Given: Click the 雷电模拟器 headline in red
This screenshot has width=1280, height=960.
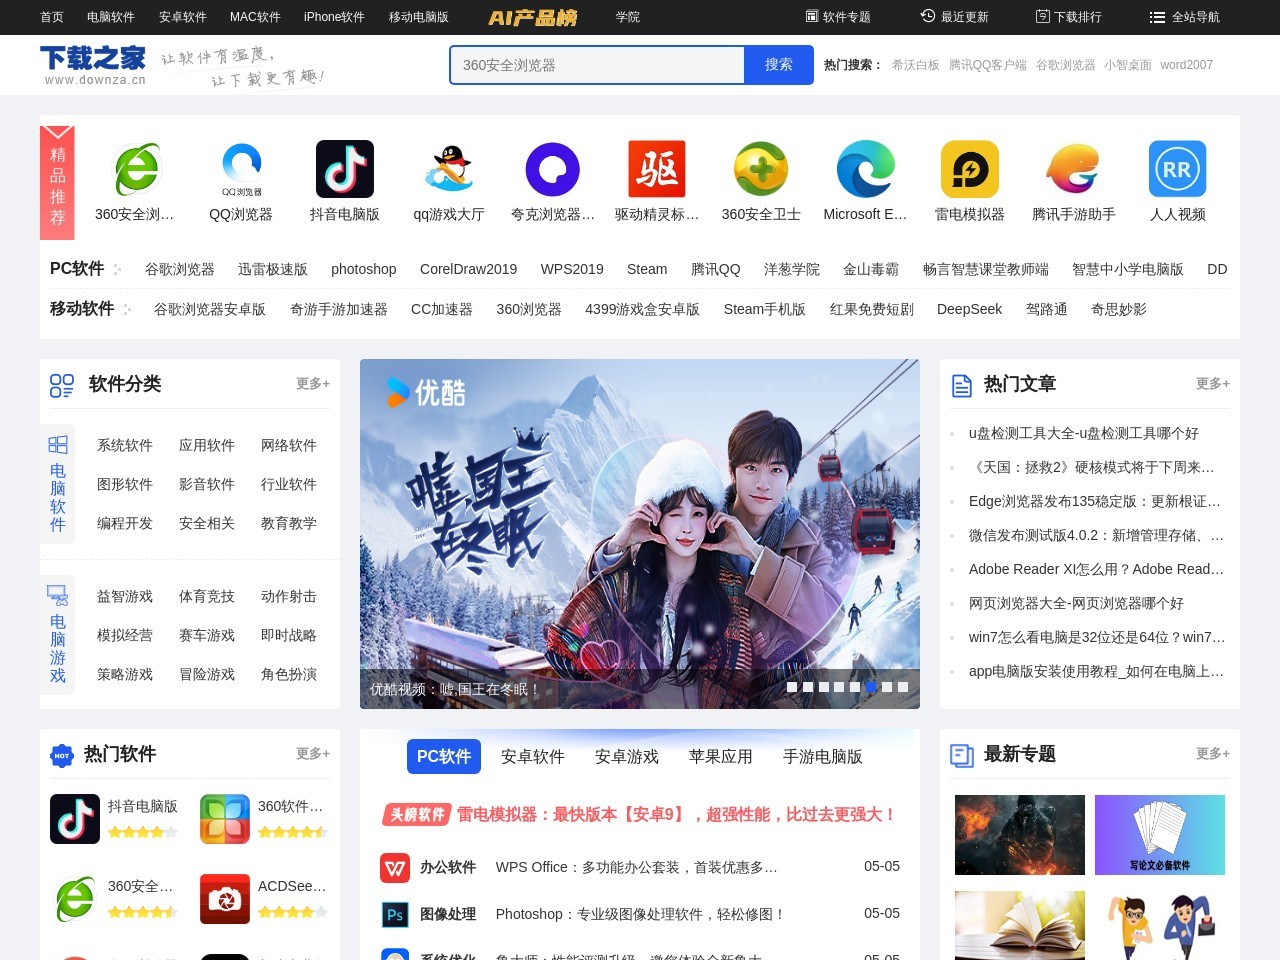Looking at the screenshot, I should [x=676, y=815].
